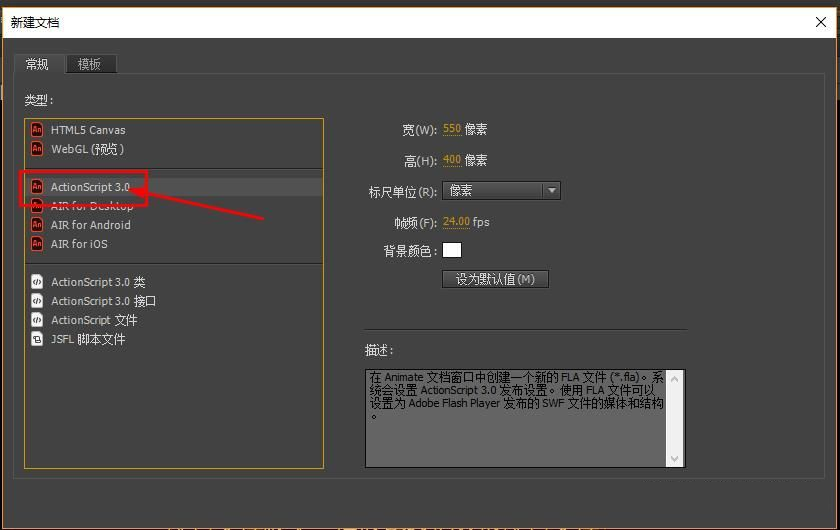Open the 背景颜色 white swatch

(x=452, y=250)
